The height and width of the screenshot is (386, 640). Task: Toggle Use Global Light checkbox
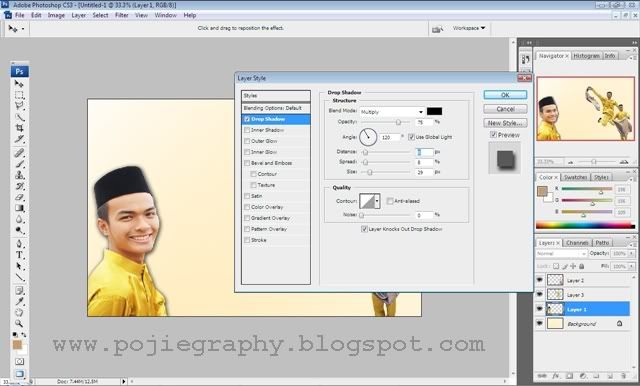pyautogui.click(x=411, y=137)
